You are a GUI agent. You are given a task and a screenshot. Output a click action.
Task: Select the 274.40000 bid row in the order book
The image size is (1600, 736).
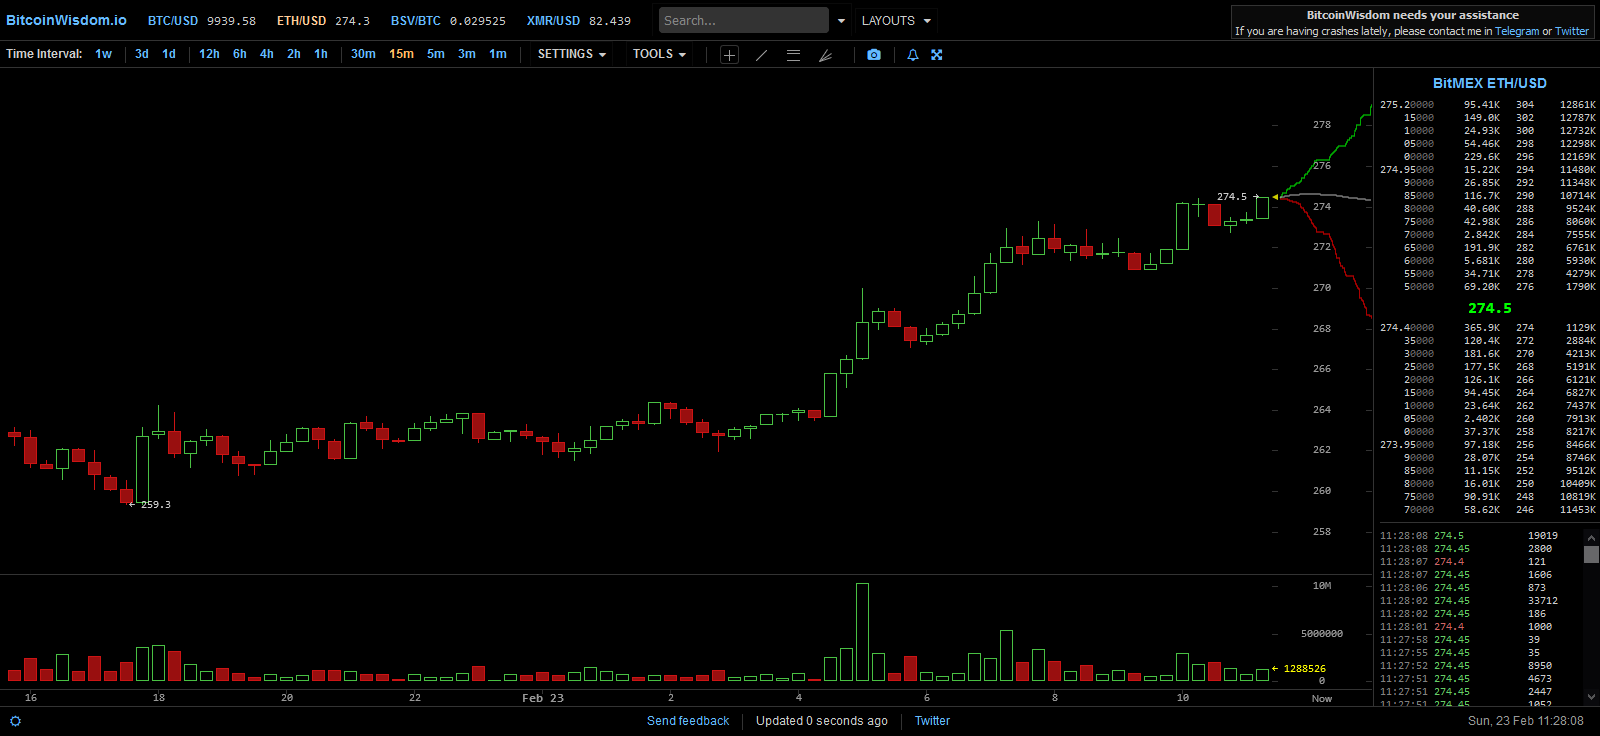[1488, 328]
